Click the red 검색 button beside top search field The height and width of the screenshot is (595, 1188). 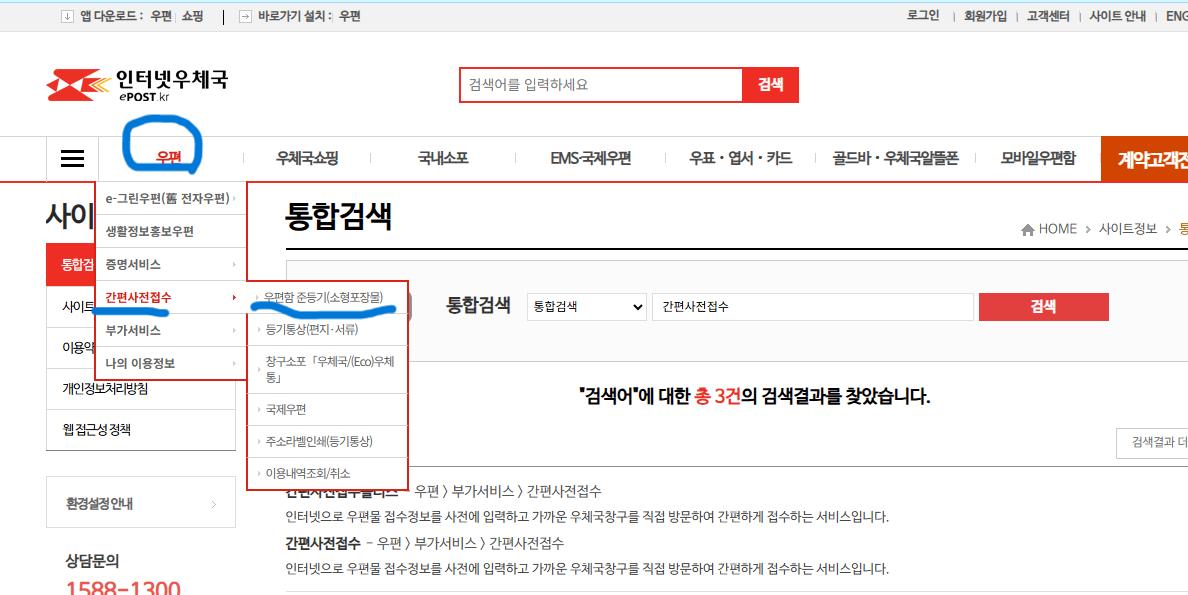pyautogui.click(x=771, y=85)
